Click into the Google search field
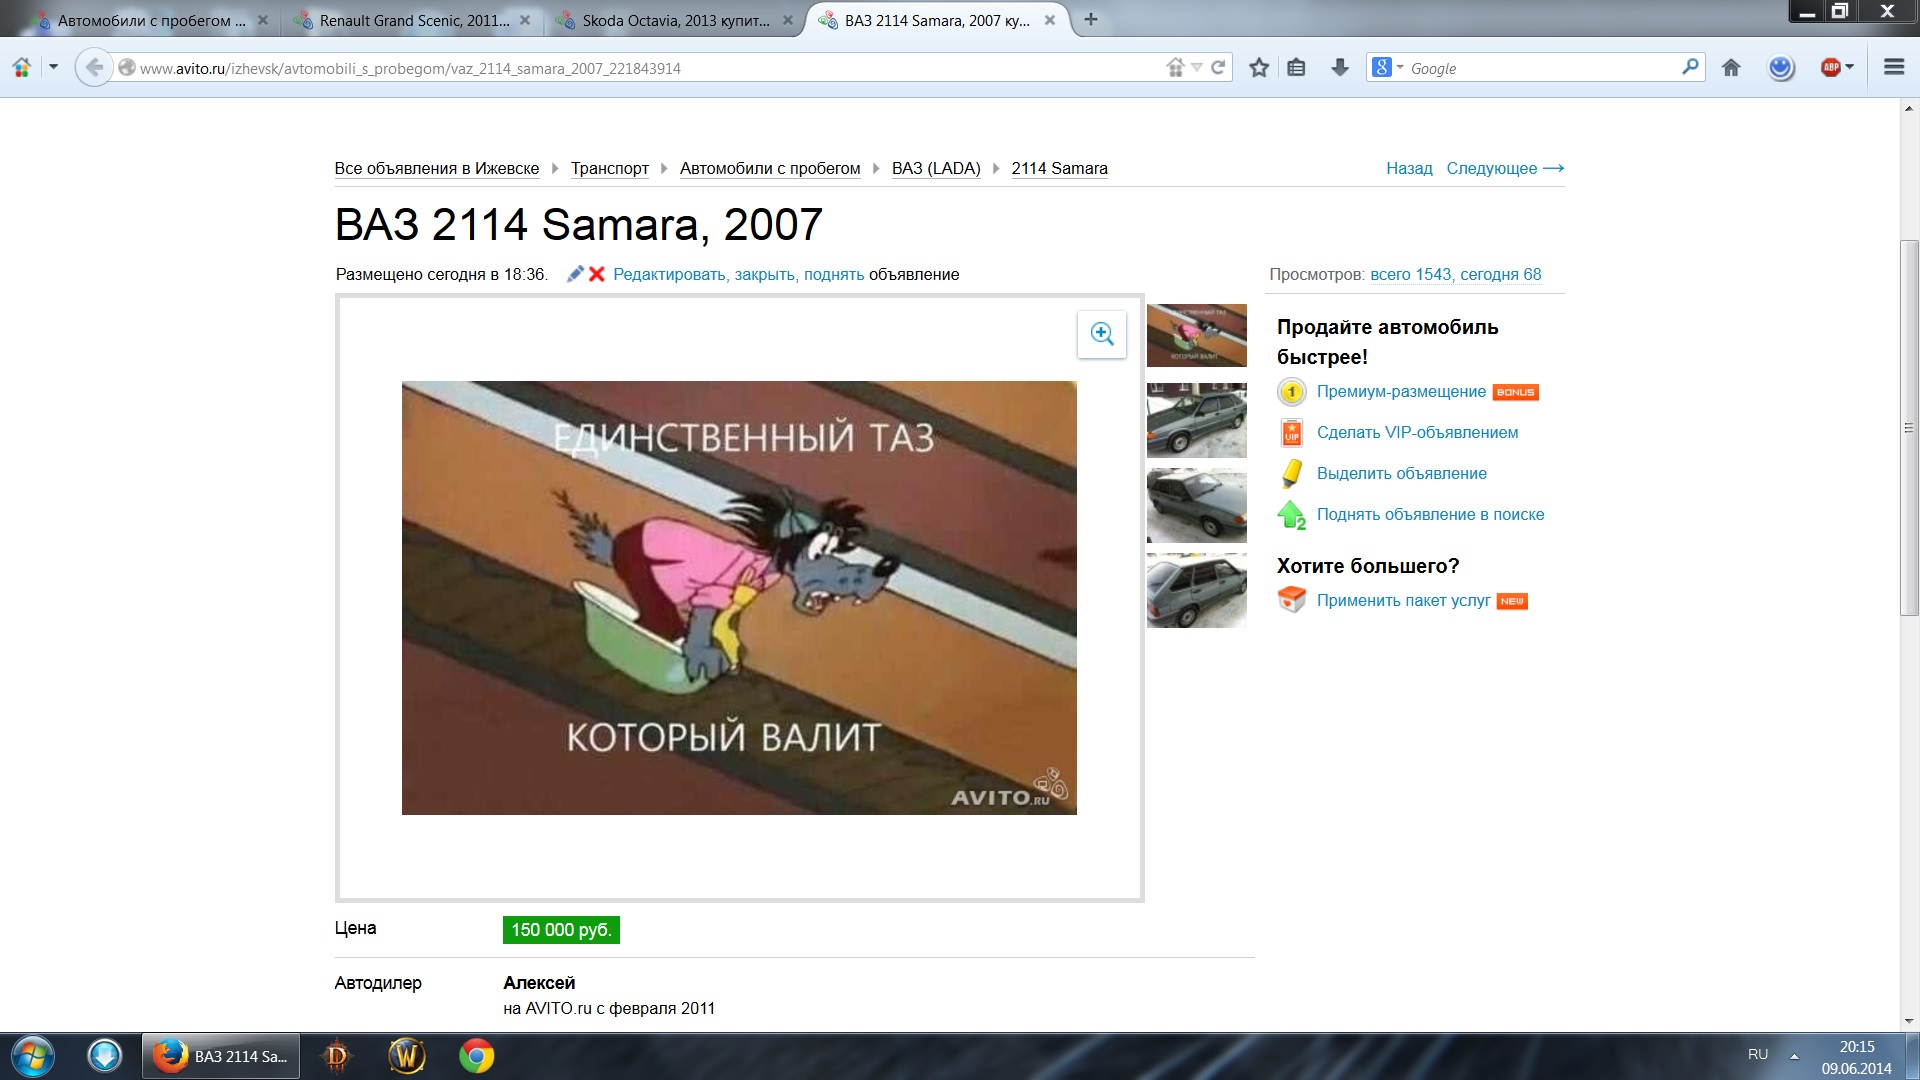Image resolution: width=1920 pixels, height=1080 pixels. (1540, 68)
